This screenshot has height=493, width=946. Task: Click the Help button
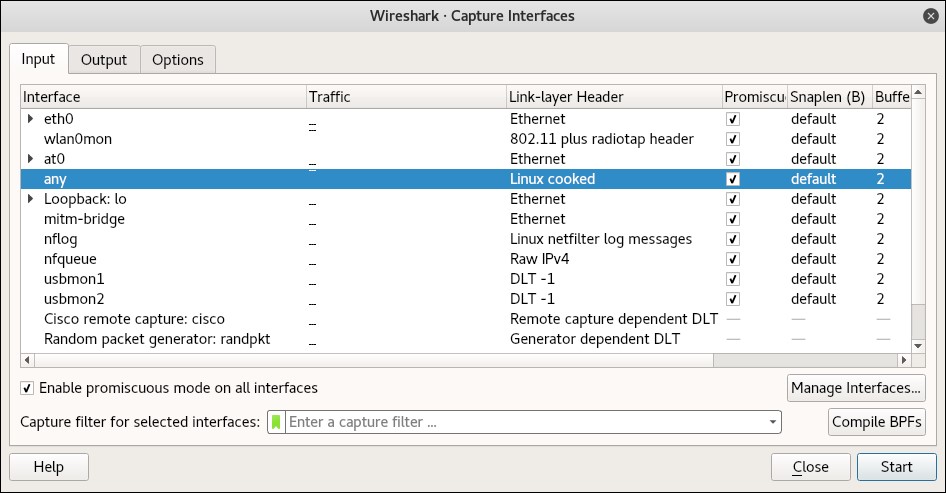[x=49, y=467]
